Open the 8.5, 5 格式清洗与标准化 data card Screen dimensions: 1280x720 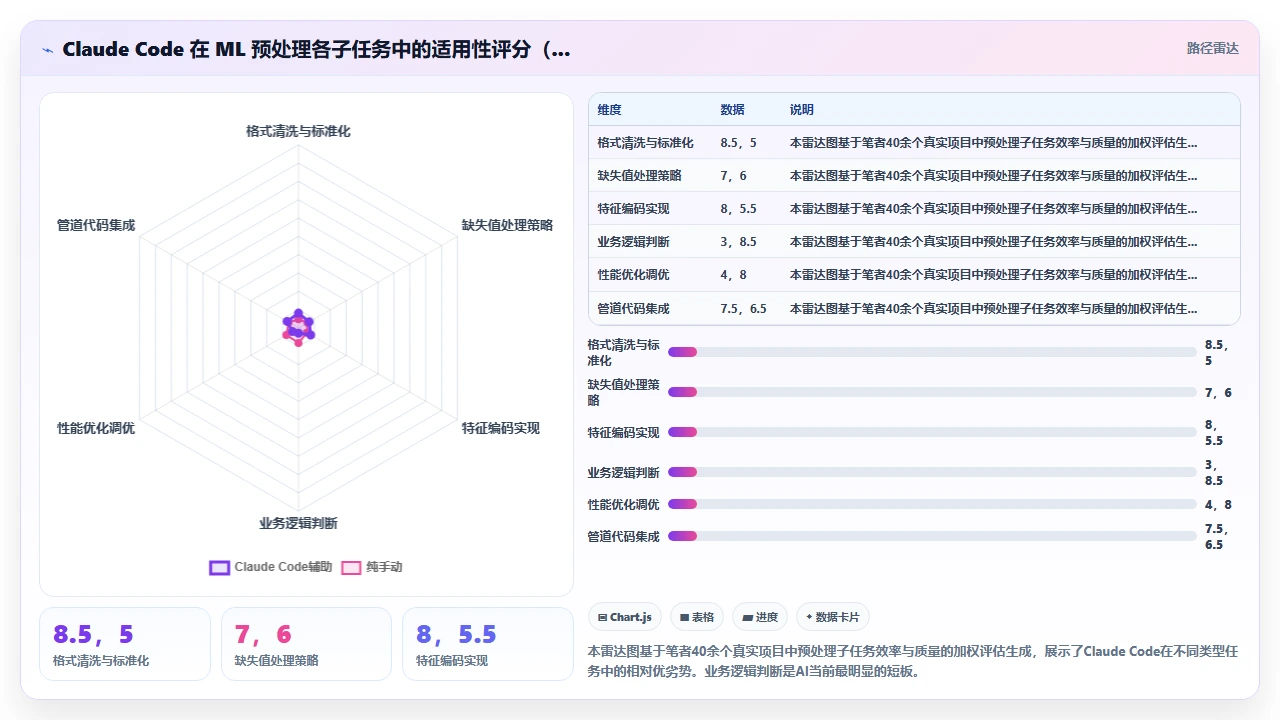[x=125, y=644]
